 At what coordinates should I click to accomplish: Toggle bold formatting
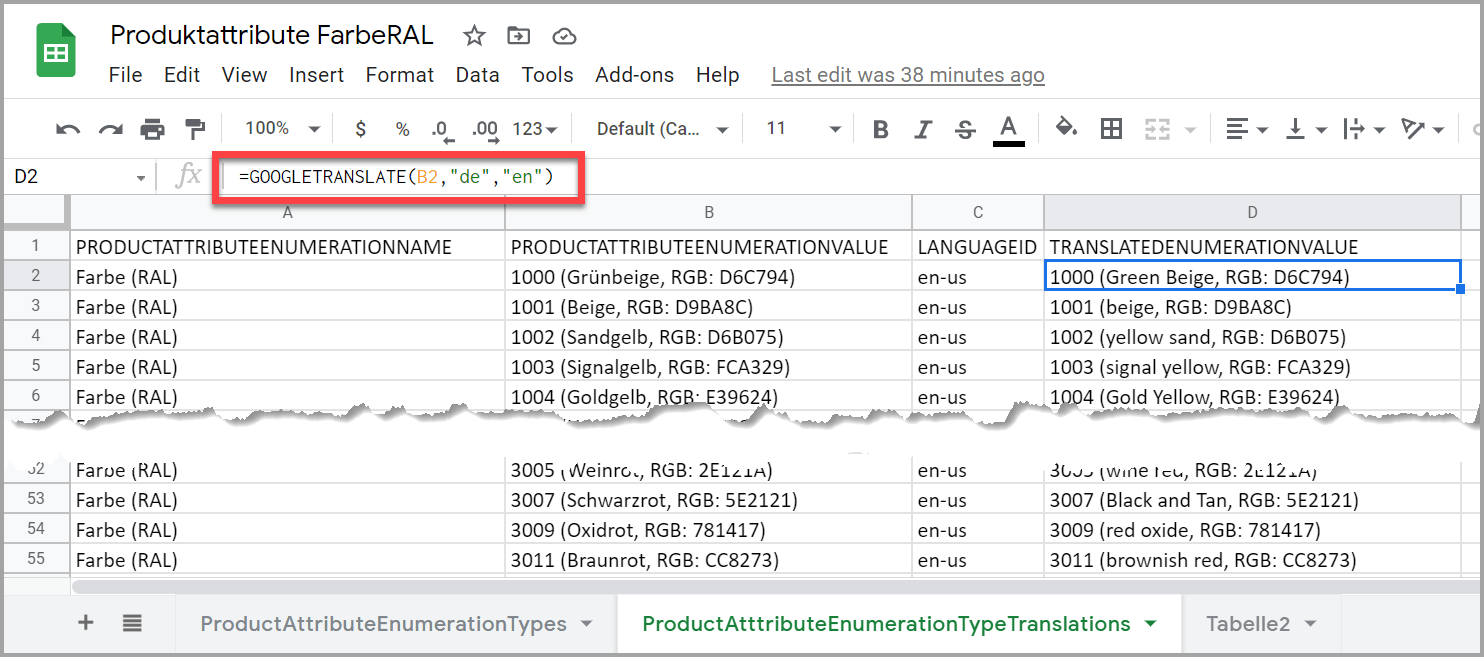(x=881, y=129)
